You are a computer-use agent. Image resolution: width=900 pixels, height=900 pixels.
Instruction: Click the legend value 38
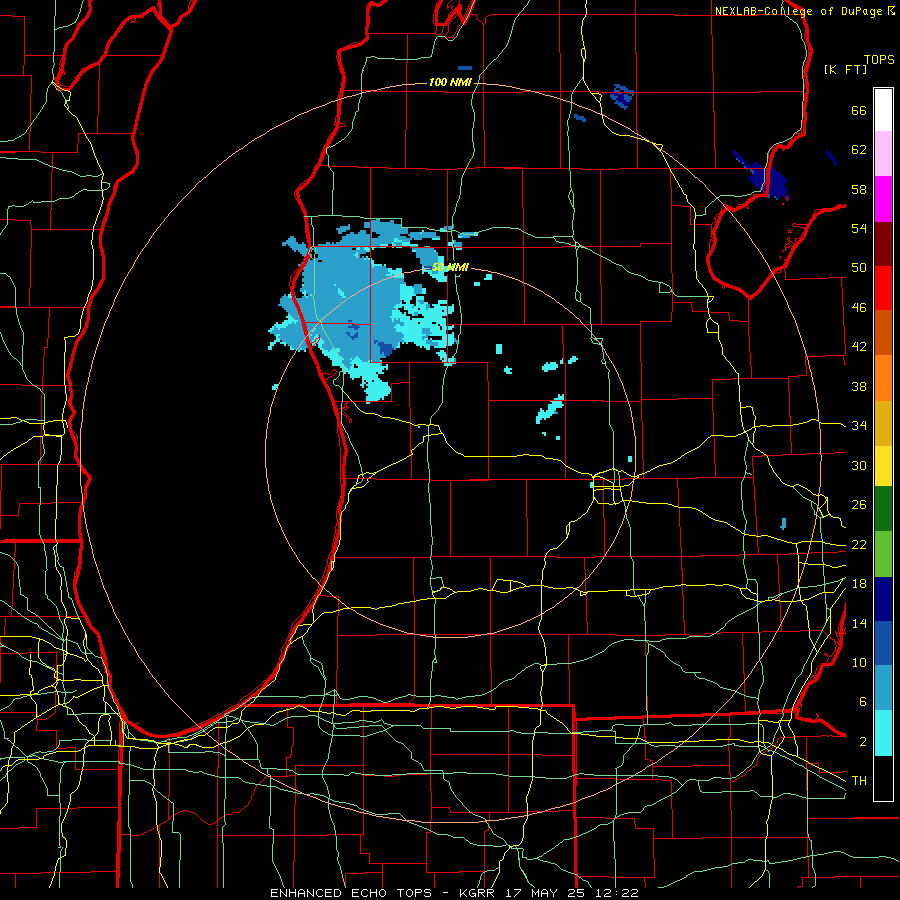[x=859, y=386]
